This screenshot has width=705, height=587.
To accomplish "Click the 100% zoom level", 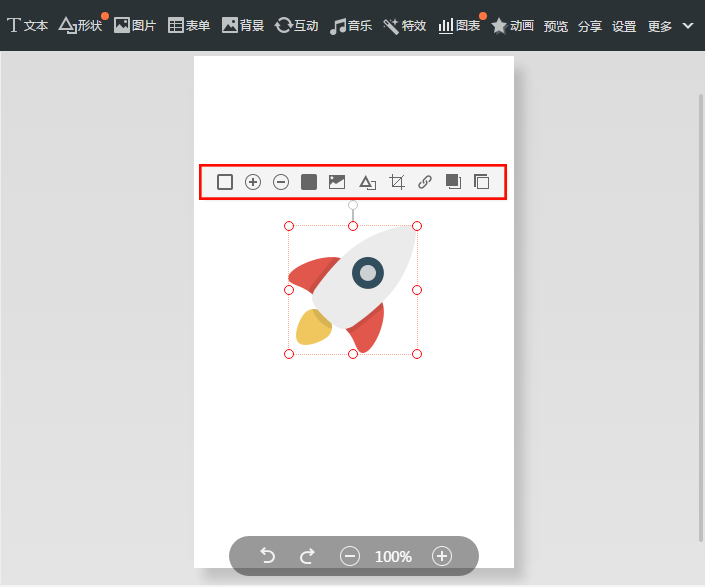I will pyautogui.click(x=393, y=557).
